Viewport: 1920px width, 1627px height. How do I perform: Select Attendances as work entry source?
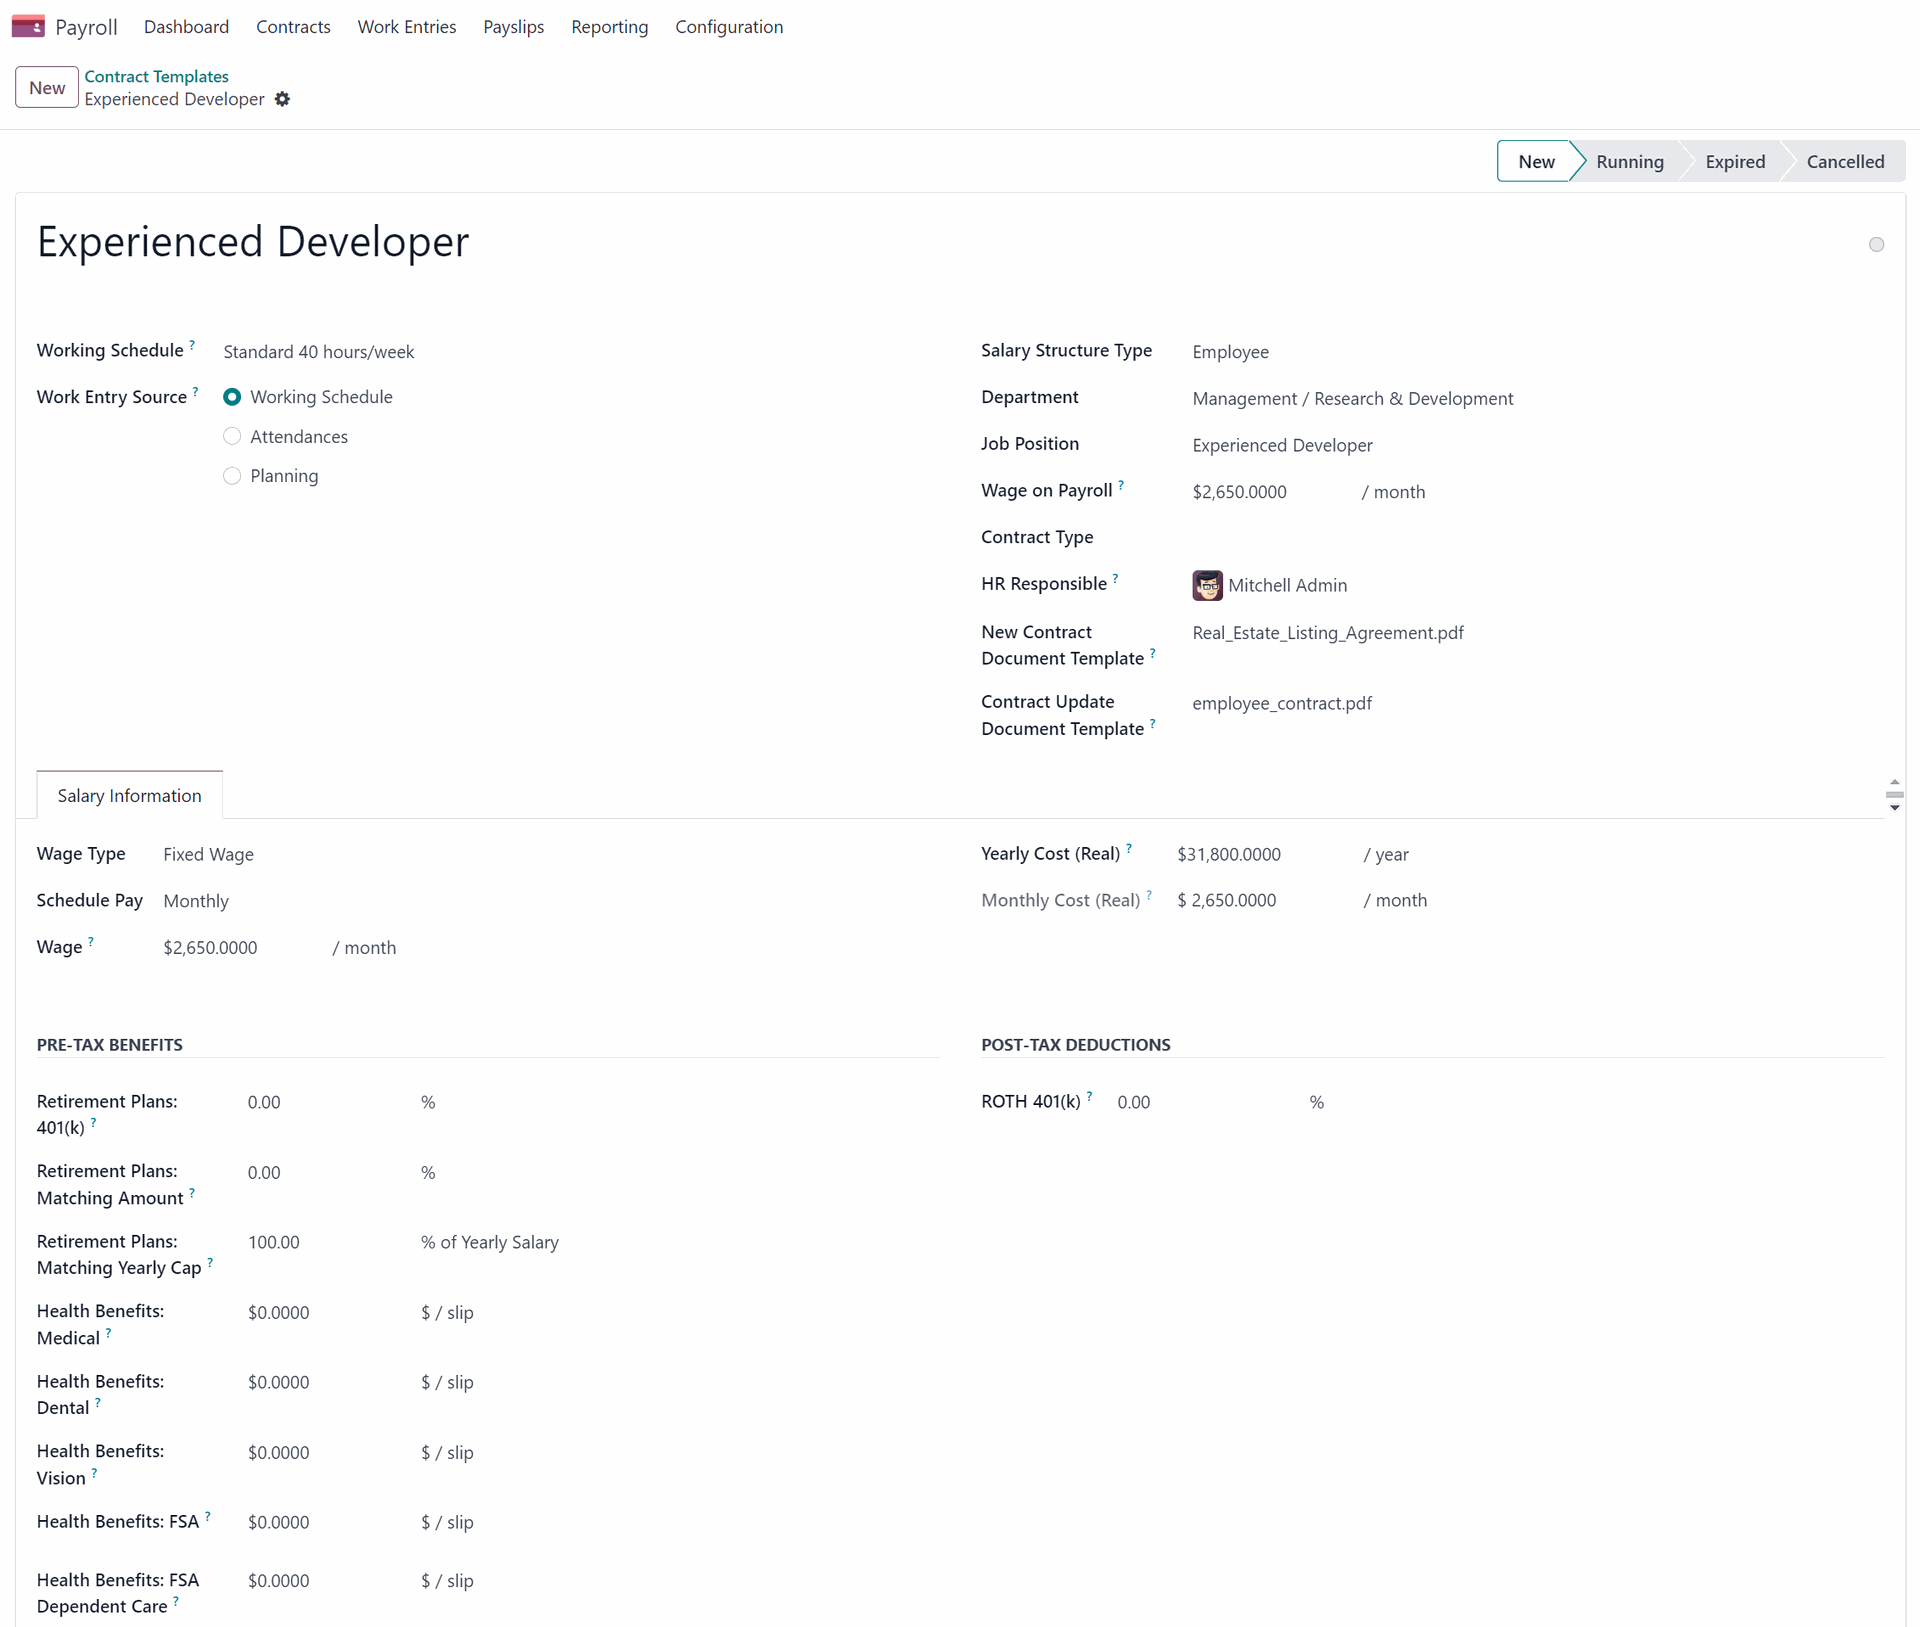click(x=232, y=437)
